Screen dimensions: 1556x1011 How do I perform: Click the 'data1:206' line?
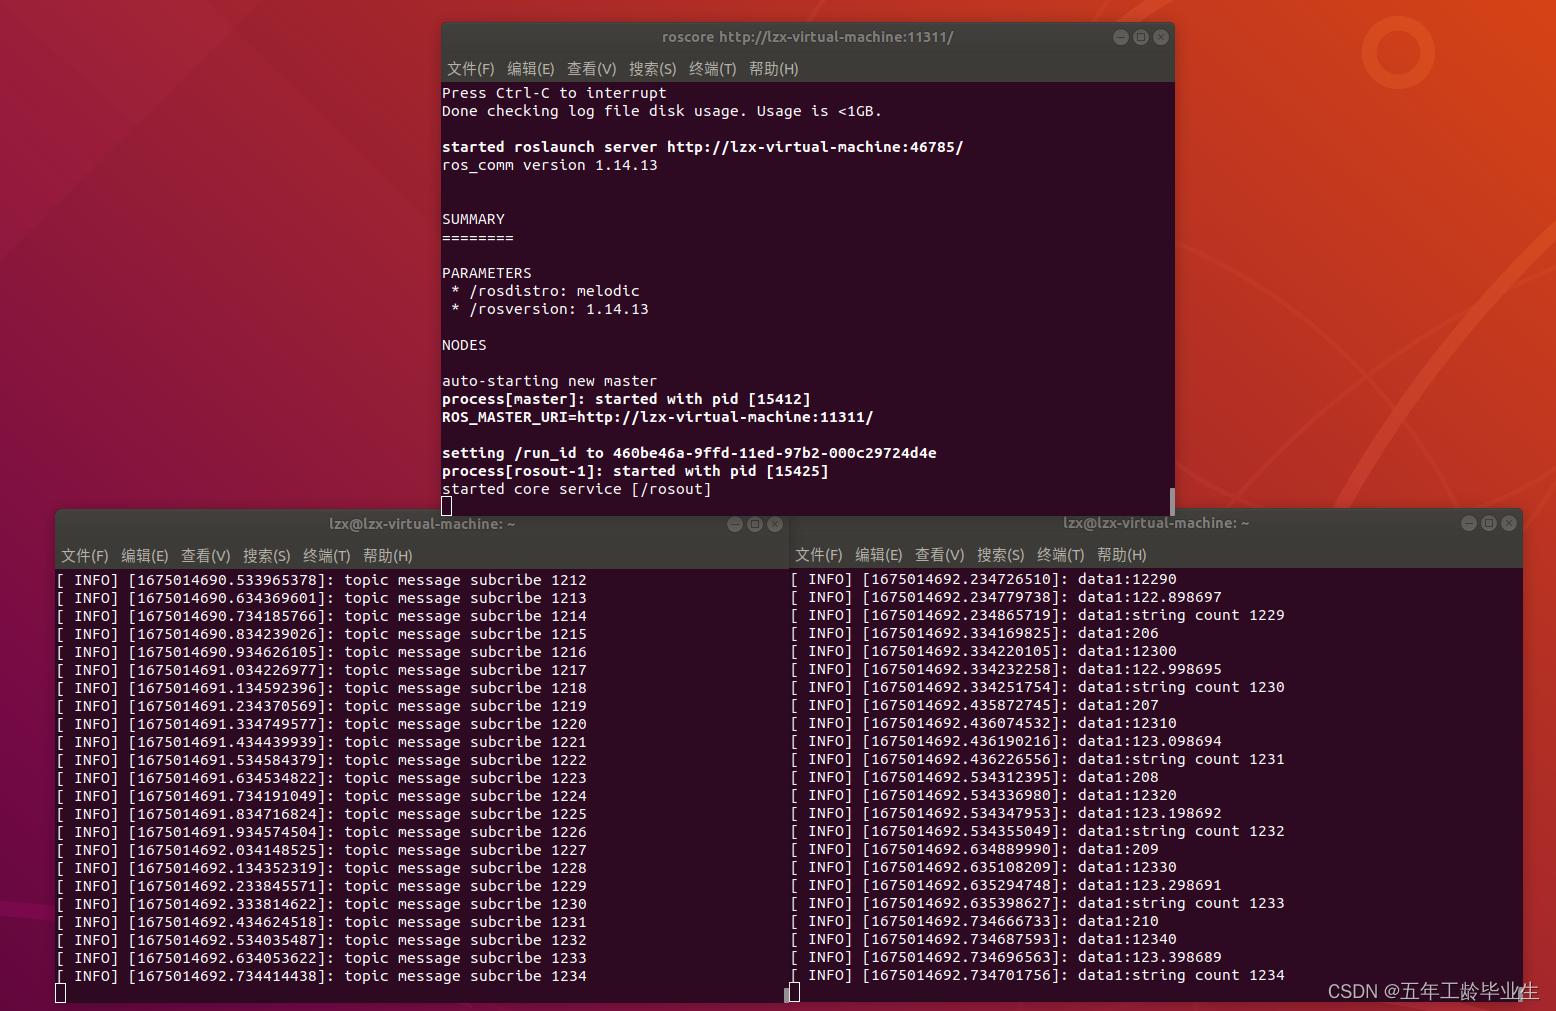(x=974, y=633)
